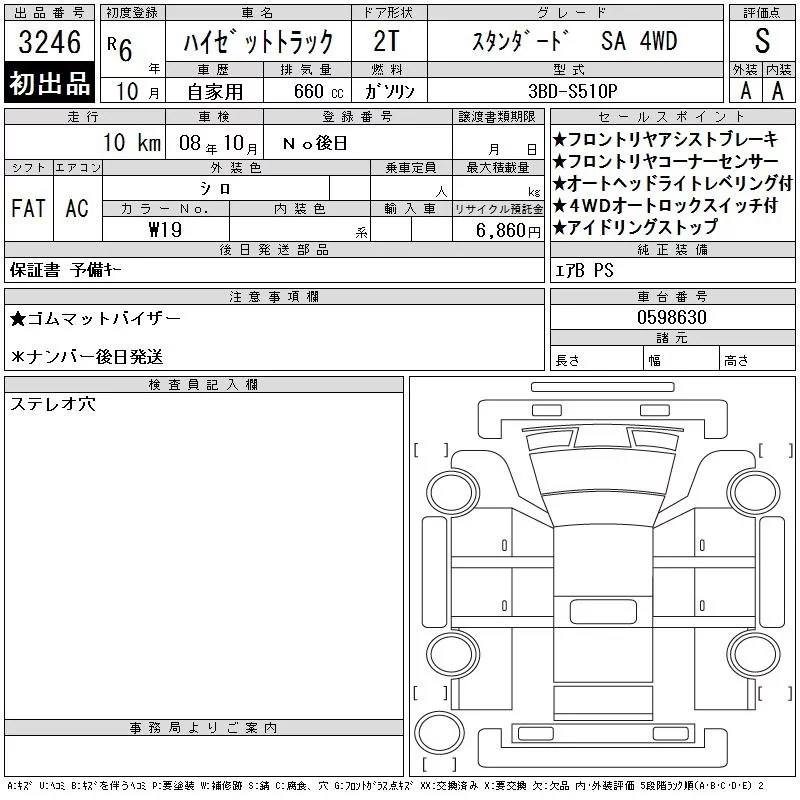The width and height of the screenshot is (800, 800).
Task: Click inspector note ステレオ穴
Action: tap(53, 404)
